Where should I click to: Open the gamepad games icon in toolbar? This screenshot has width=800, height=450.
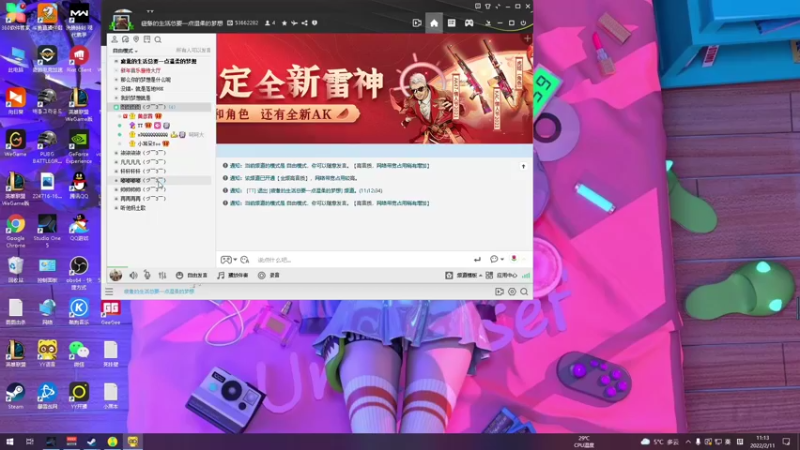tap(469, 23)
